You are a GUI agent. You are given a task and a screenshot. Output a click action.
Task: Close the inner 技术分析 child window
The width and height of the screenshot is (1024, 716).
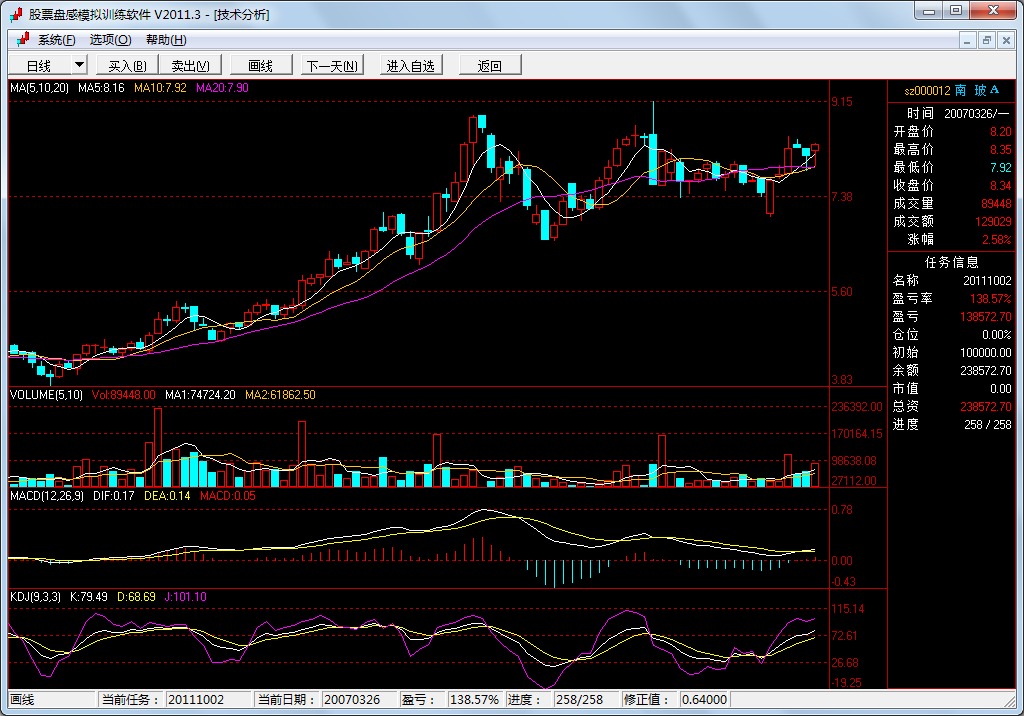pyautogui.click(x=1005, y=40)
